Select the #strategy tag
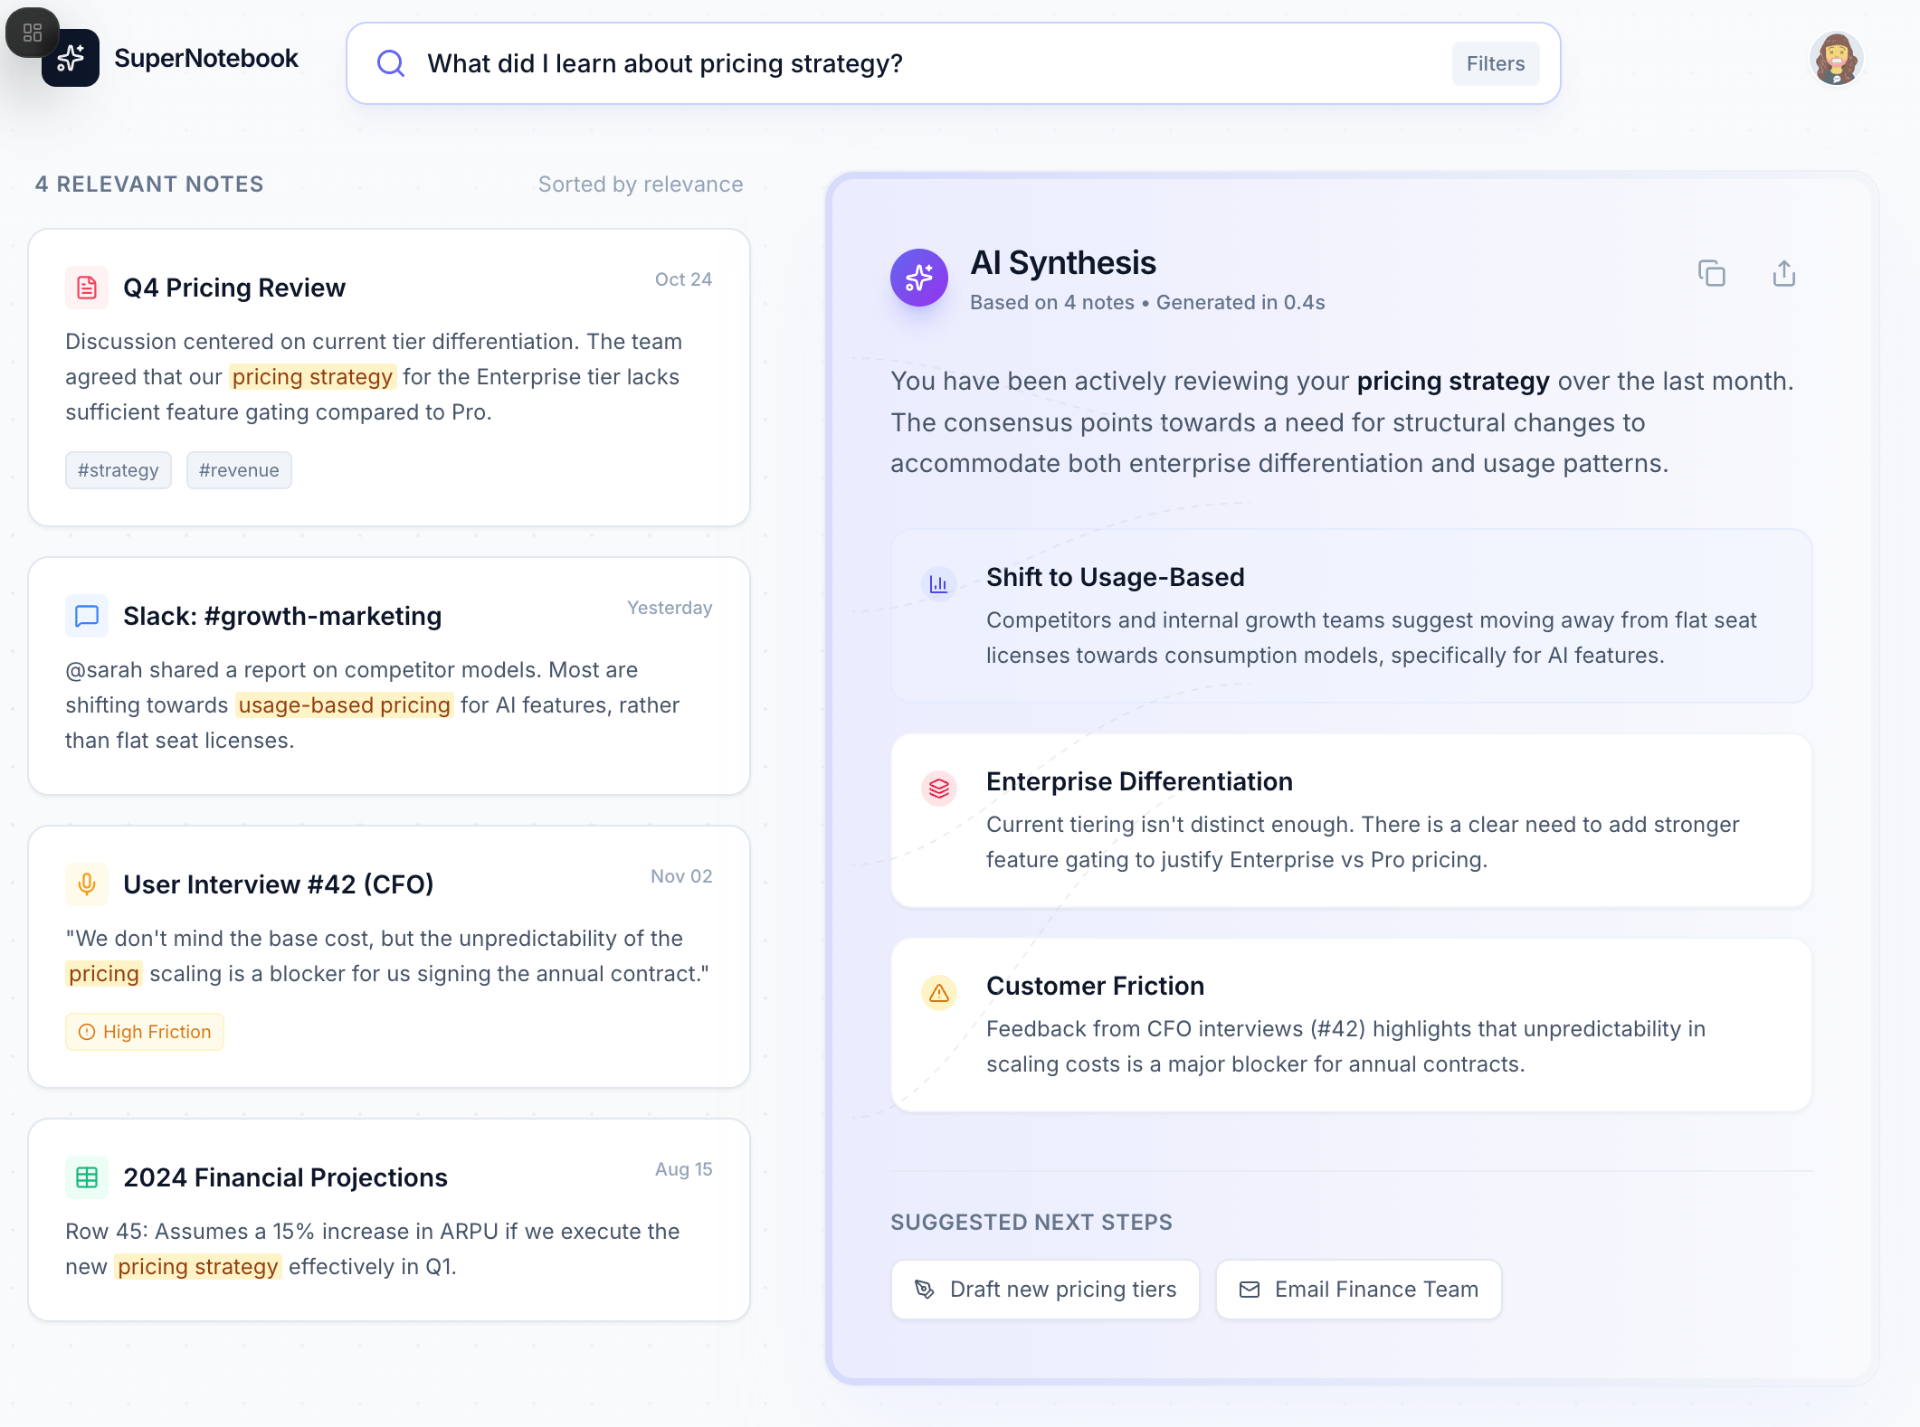This screenshot has width=1920, height=1427. pos(118,470)
